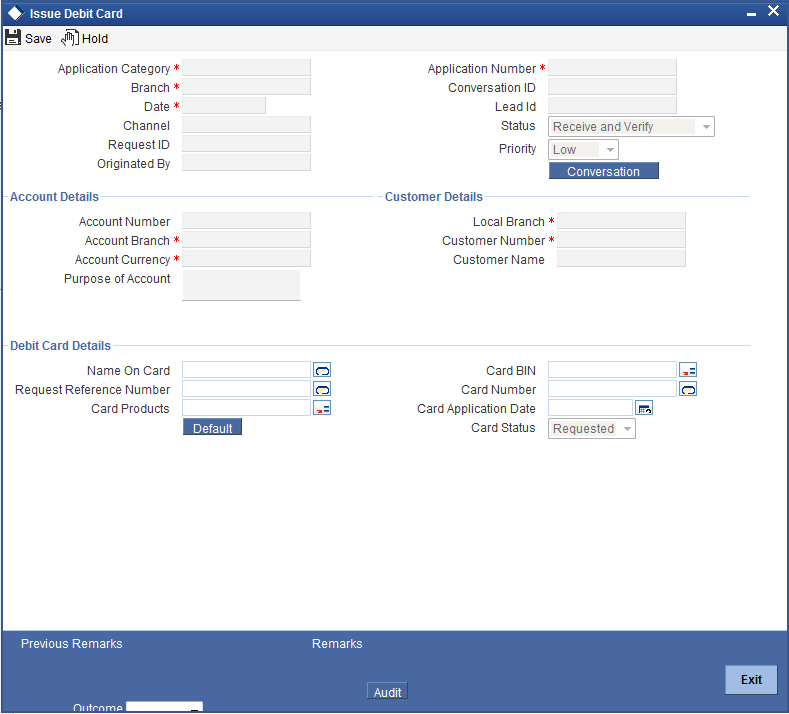Click the Conversation button
The image size is (789, 714).
(x=603, y=171)
